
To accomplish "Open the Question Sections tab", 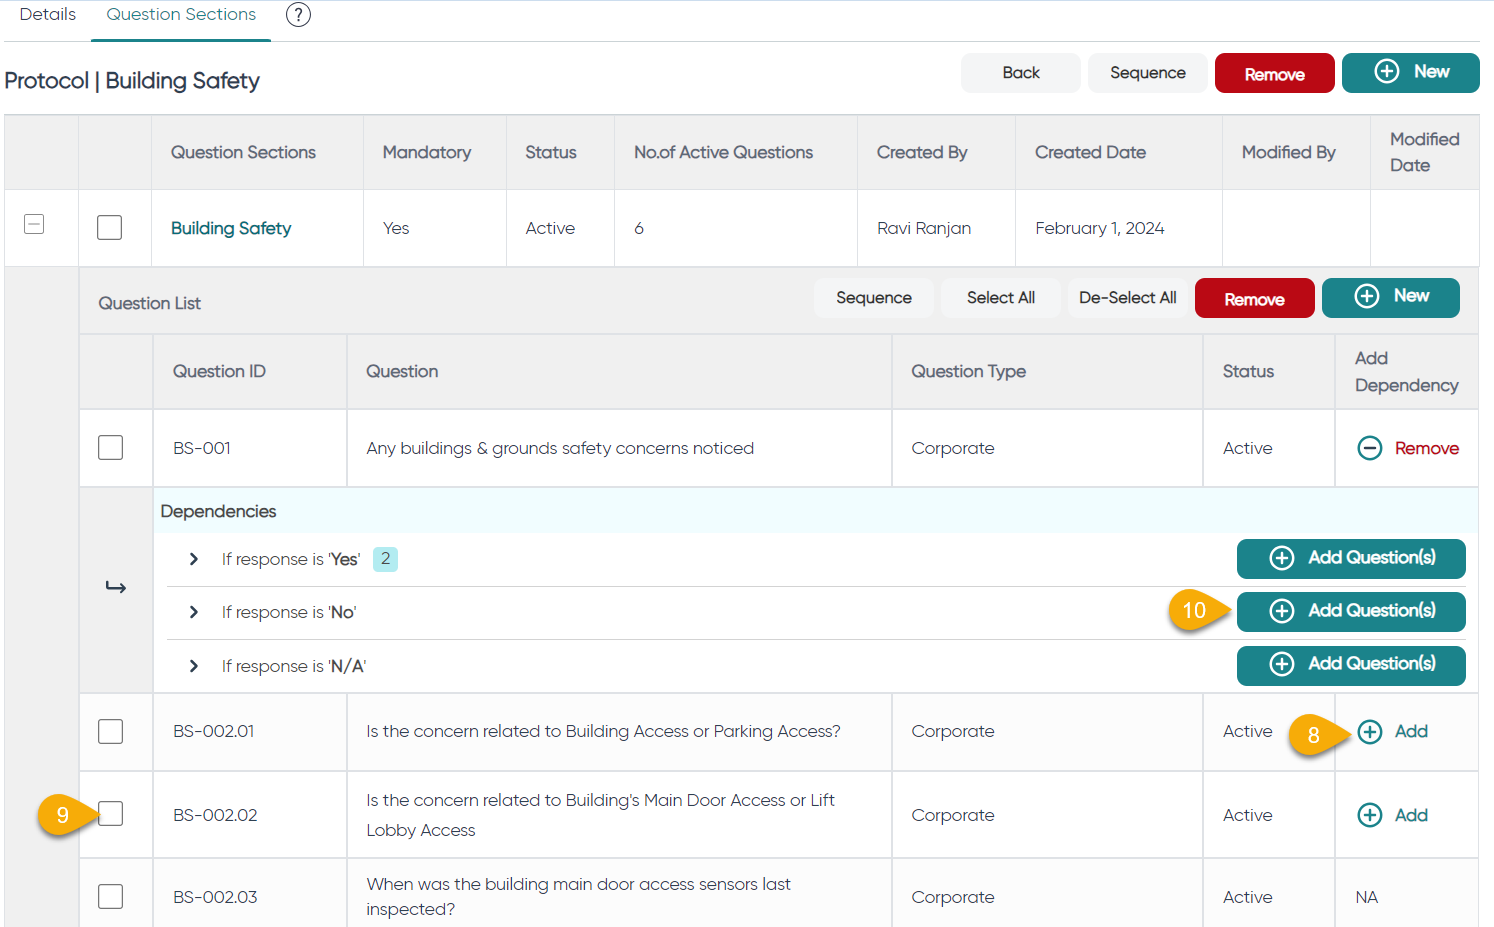I will [x=181, y=14].
